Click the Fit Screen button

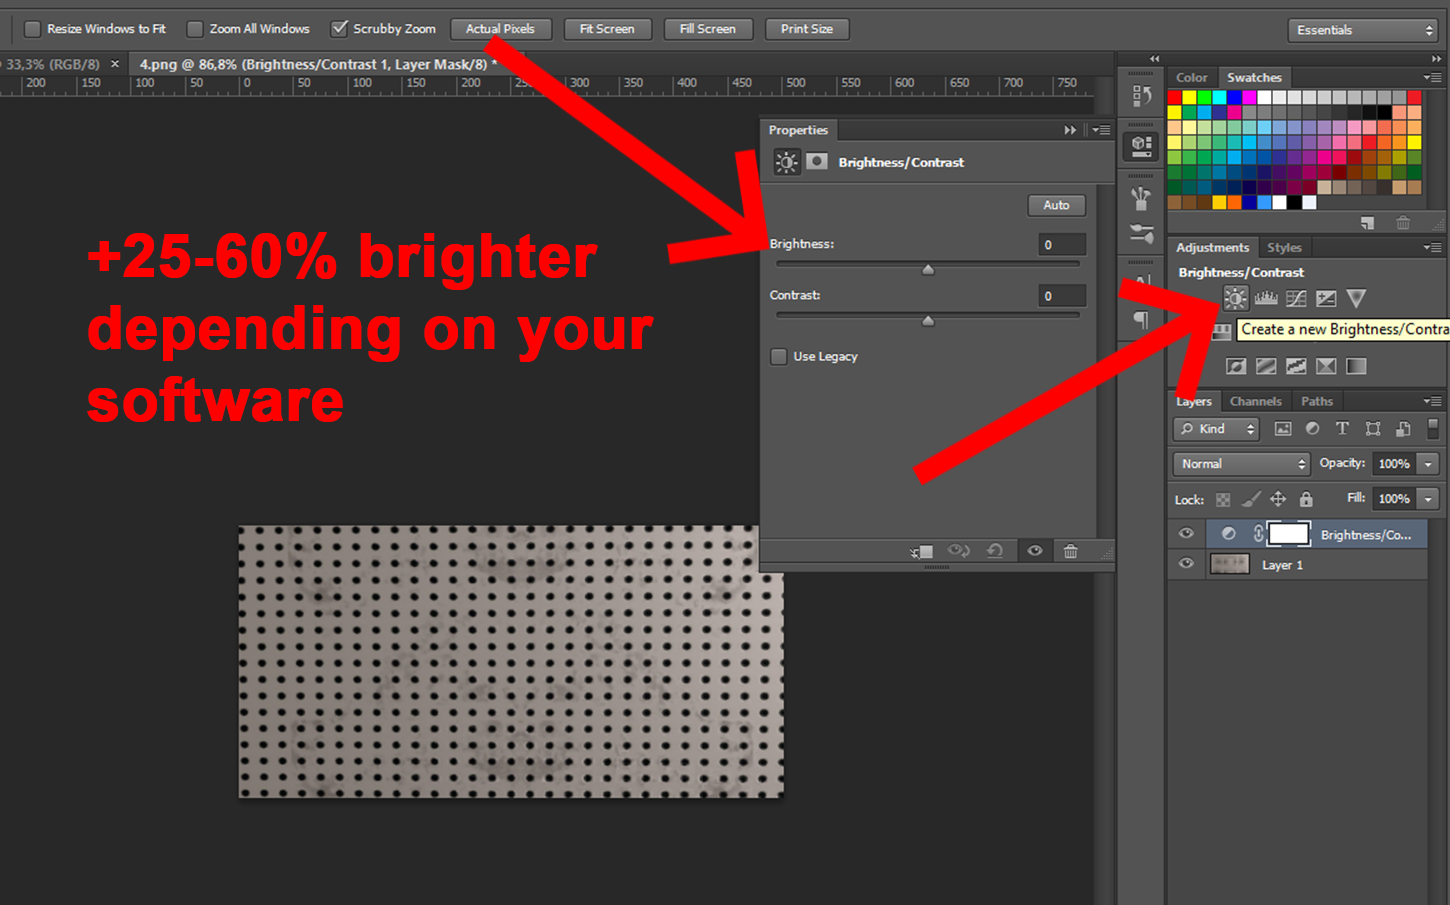tap(607, 29)
